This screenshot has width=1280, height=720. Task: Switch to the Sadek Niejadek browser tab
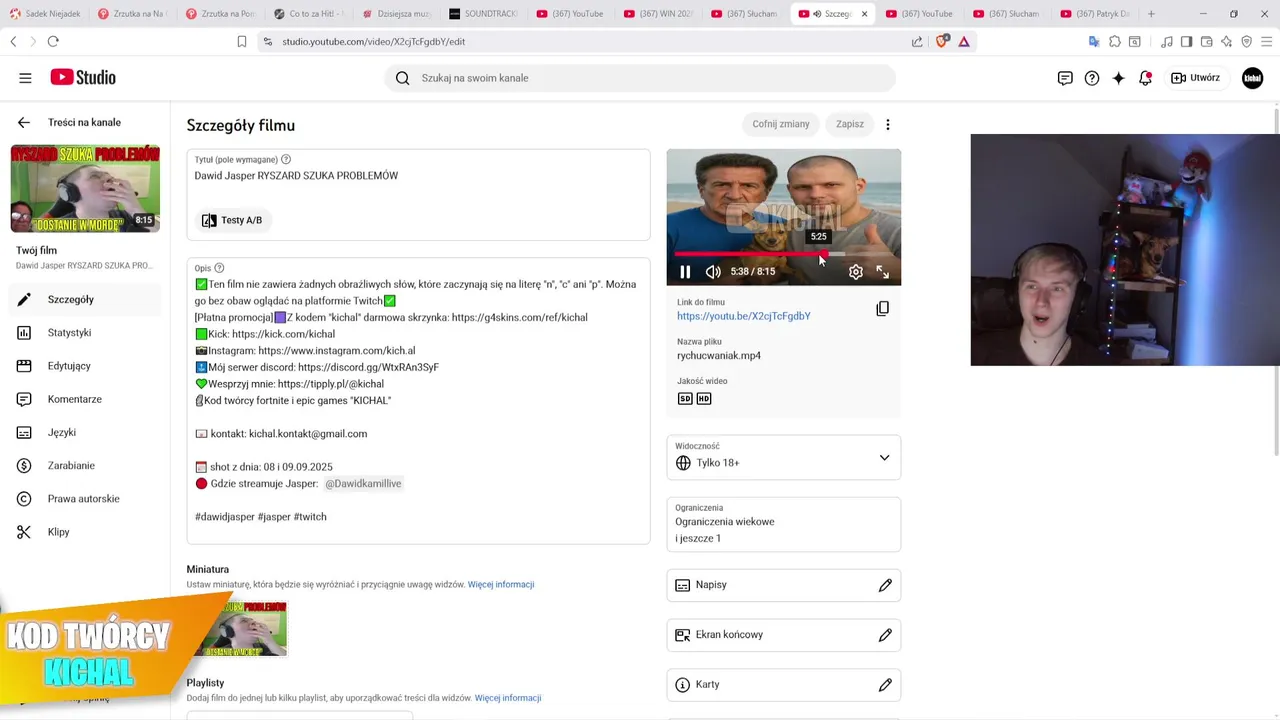[45, 14]
